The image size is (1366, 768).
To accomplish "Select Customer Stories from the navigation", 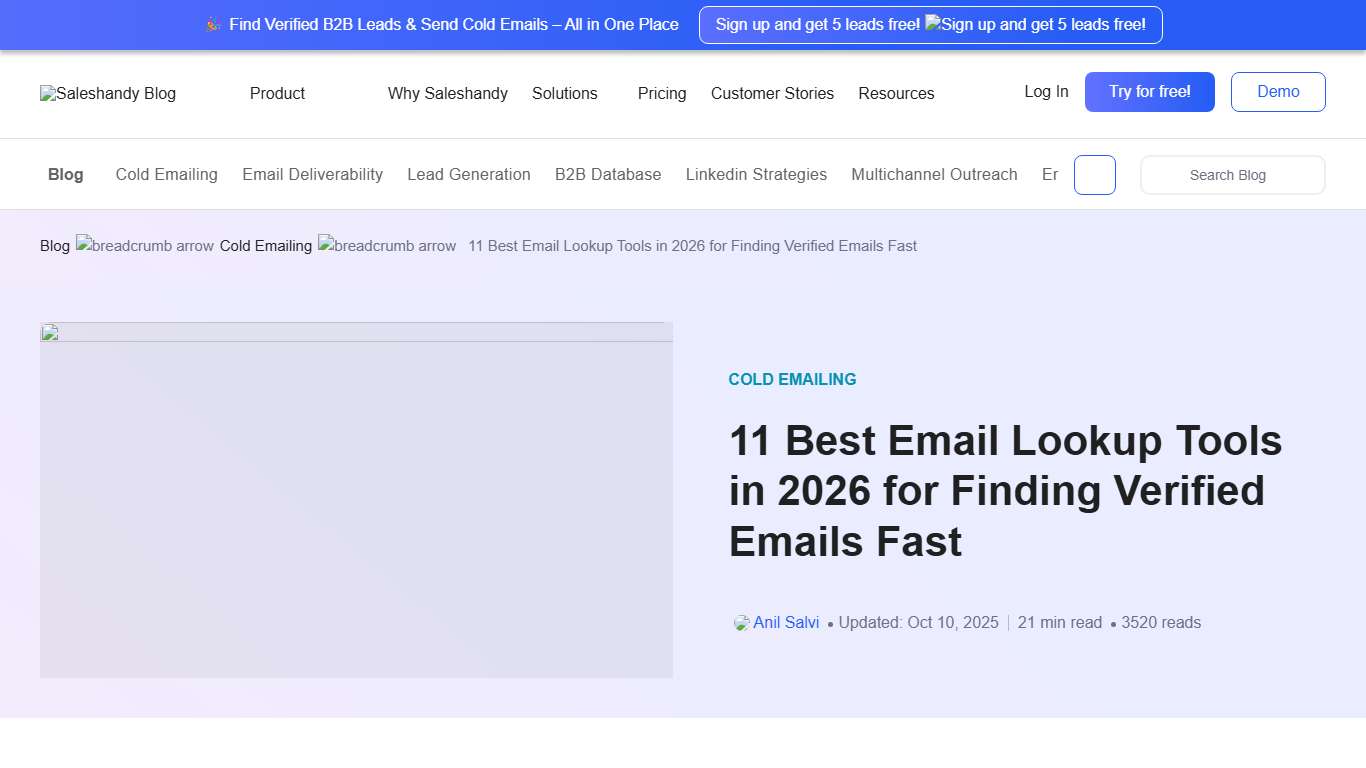I will pos(772,93).
